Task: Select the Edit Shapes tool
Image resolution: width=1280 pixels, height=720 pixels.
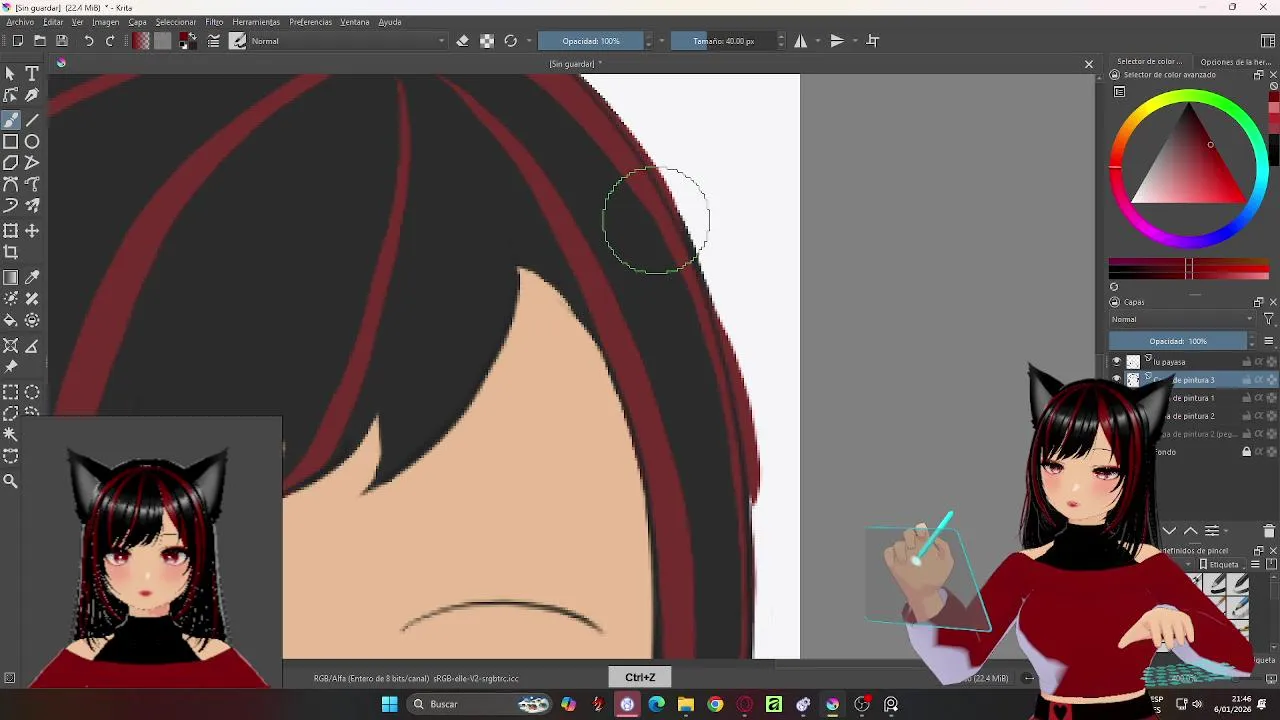Action: click(x=10, y=95)
